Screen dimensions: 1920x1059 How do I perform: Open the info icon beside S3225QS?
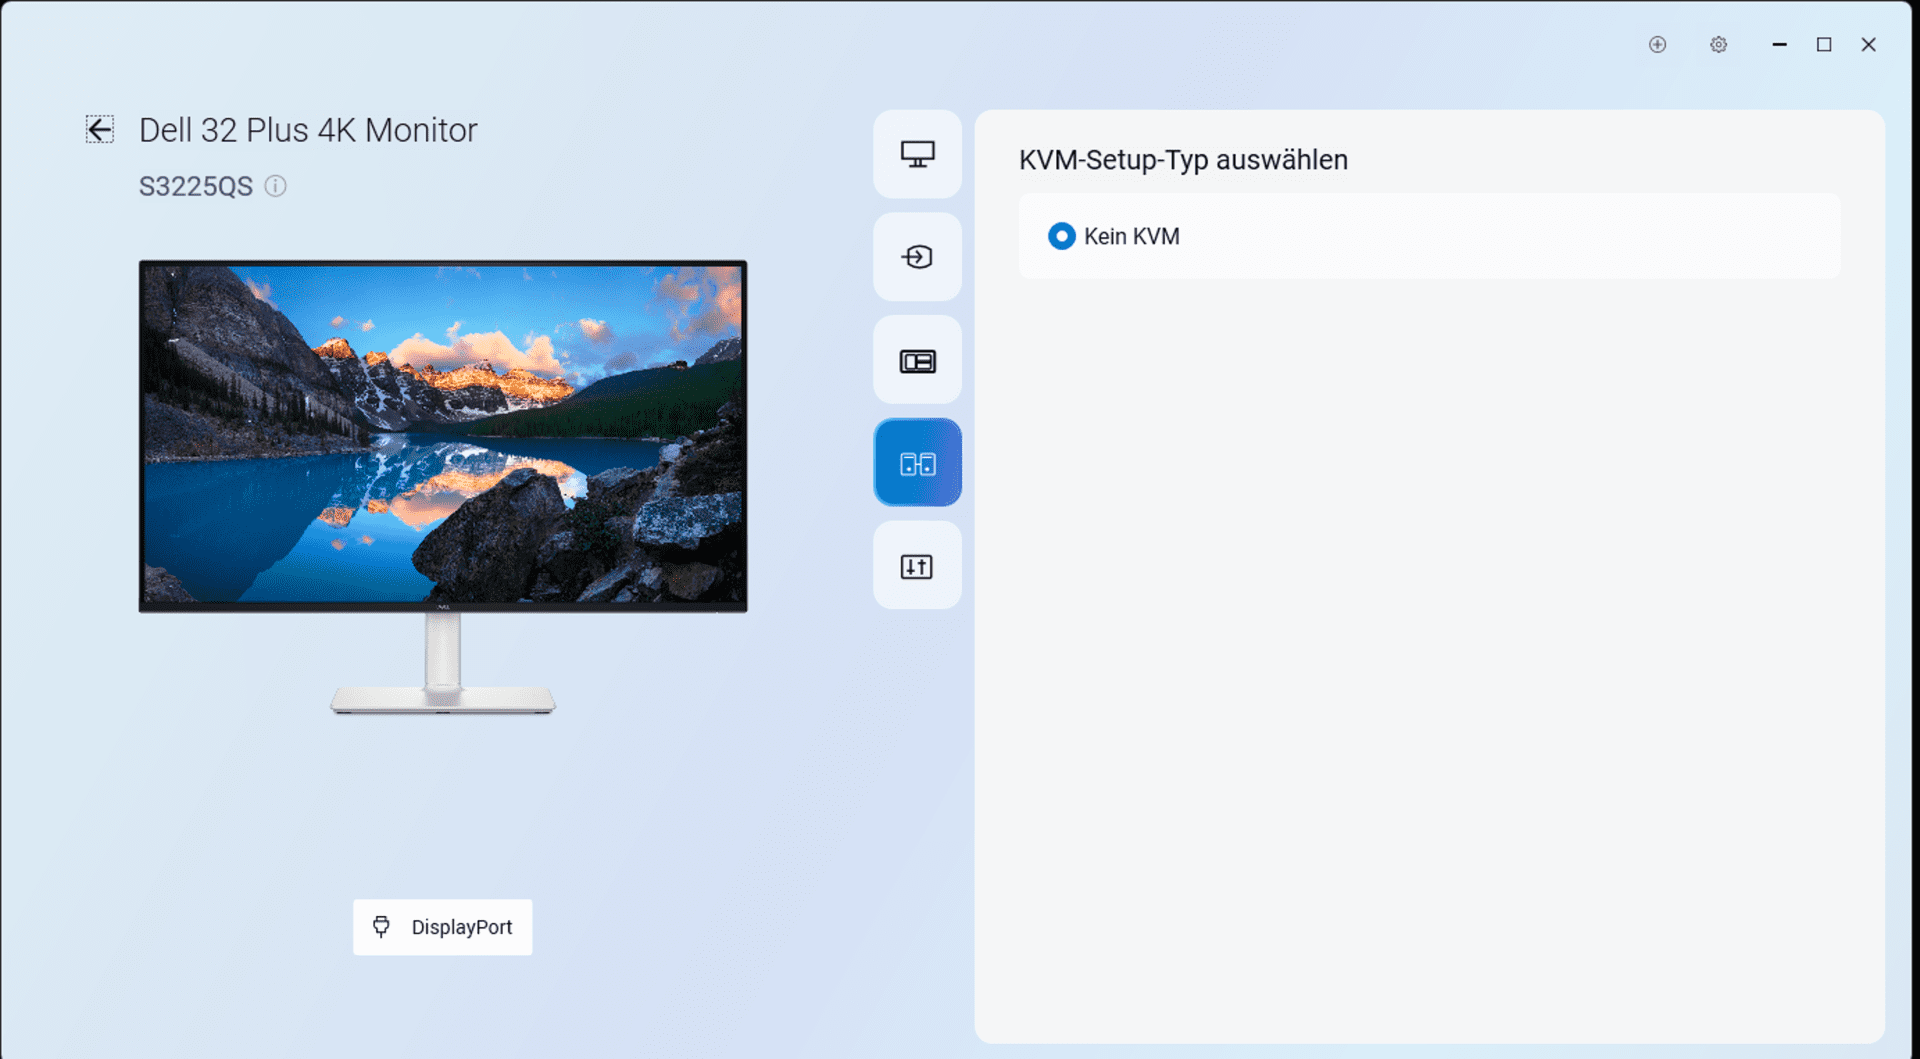pyautogui.click(x=275, y=186)
